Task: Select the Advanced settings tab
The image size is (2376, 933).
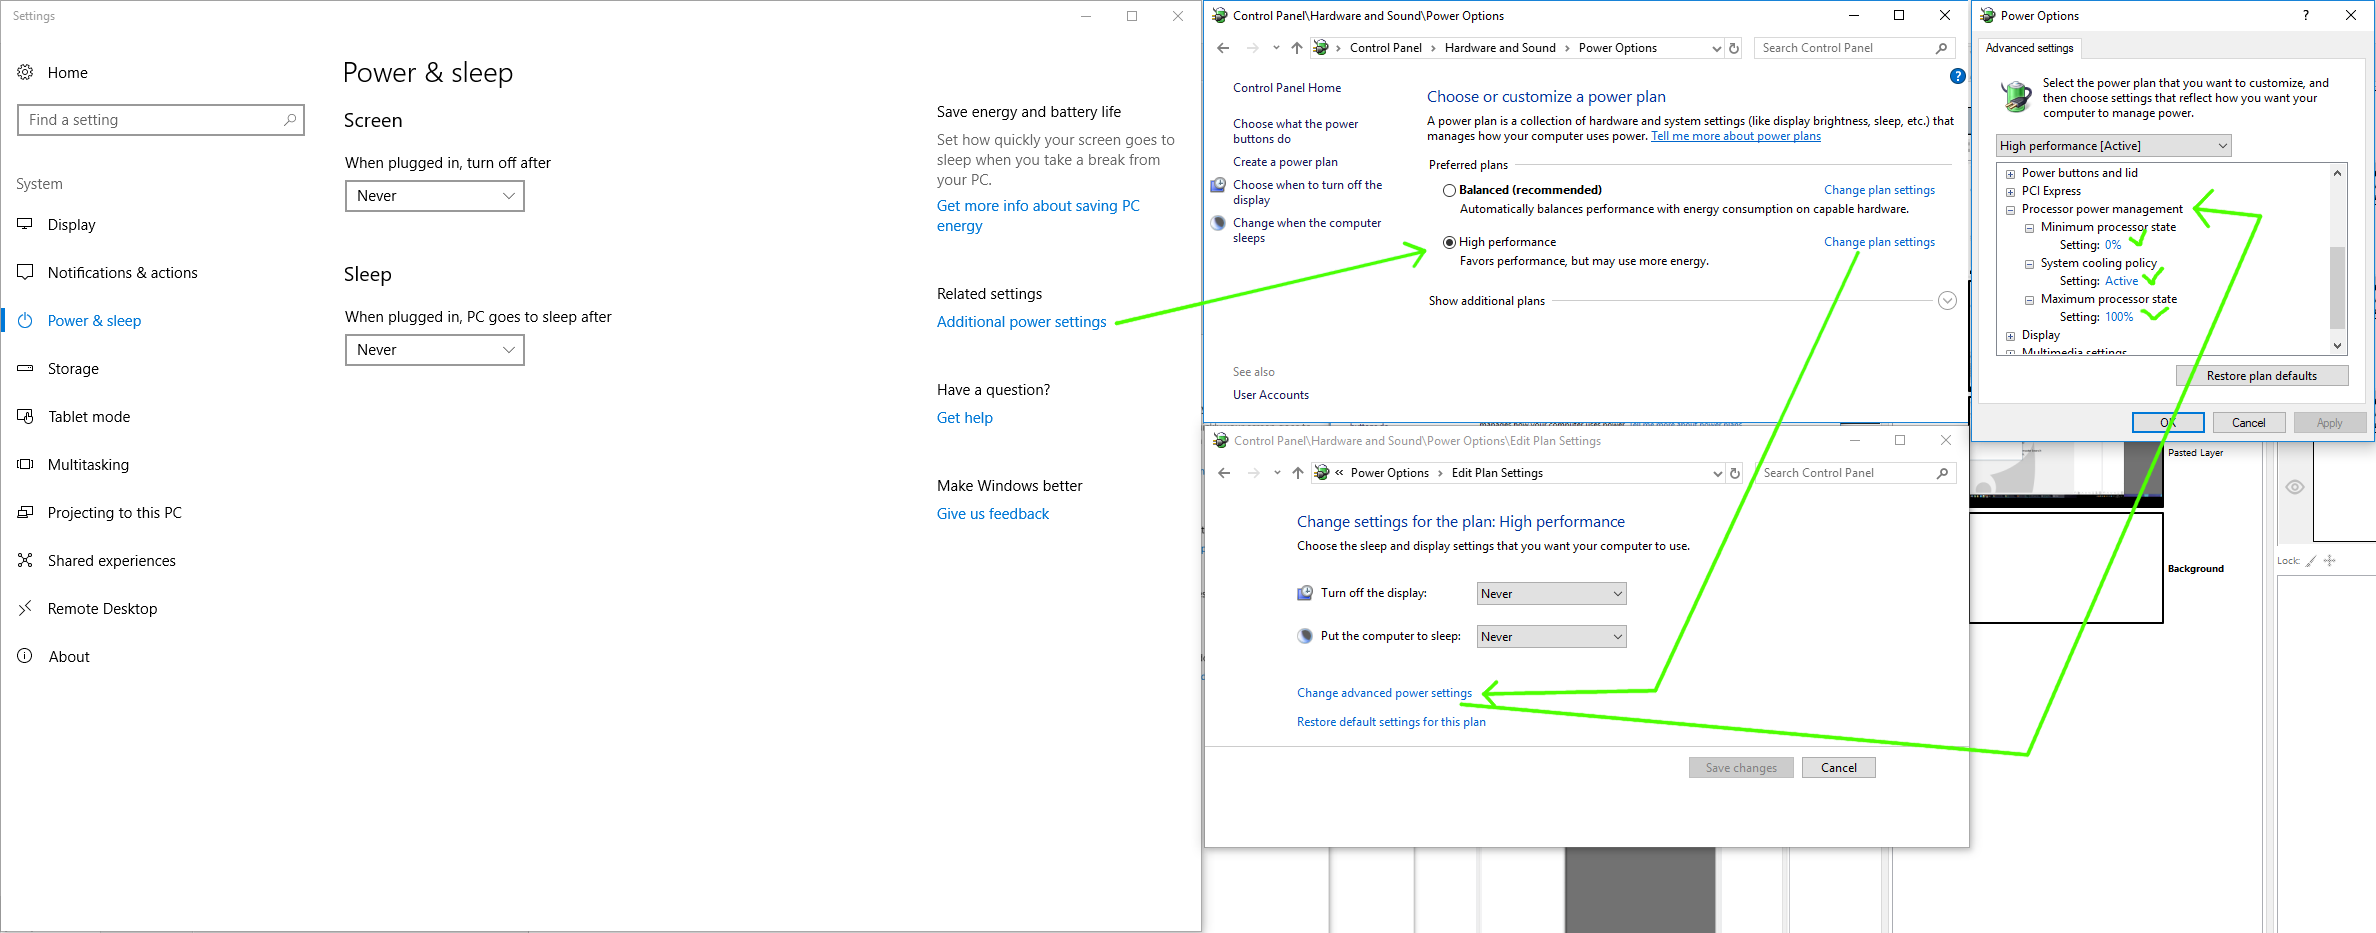Action: pos(2029,48)
